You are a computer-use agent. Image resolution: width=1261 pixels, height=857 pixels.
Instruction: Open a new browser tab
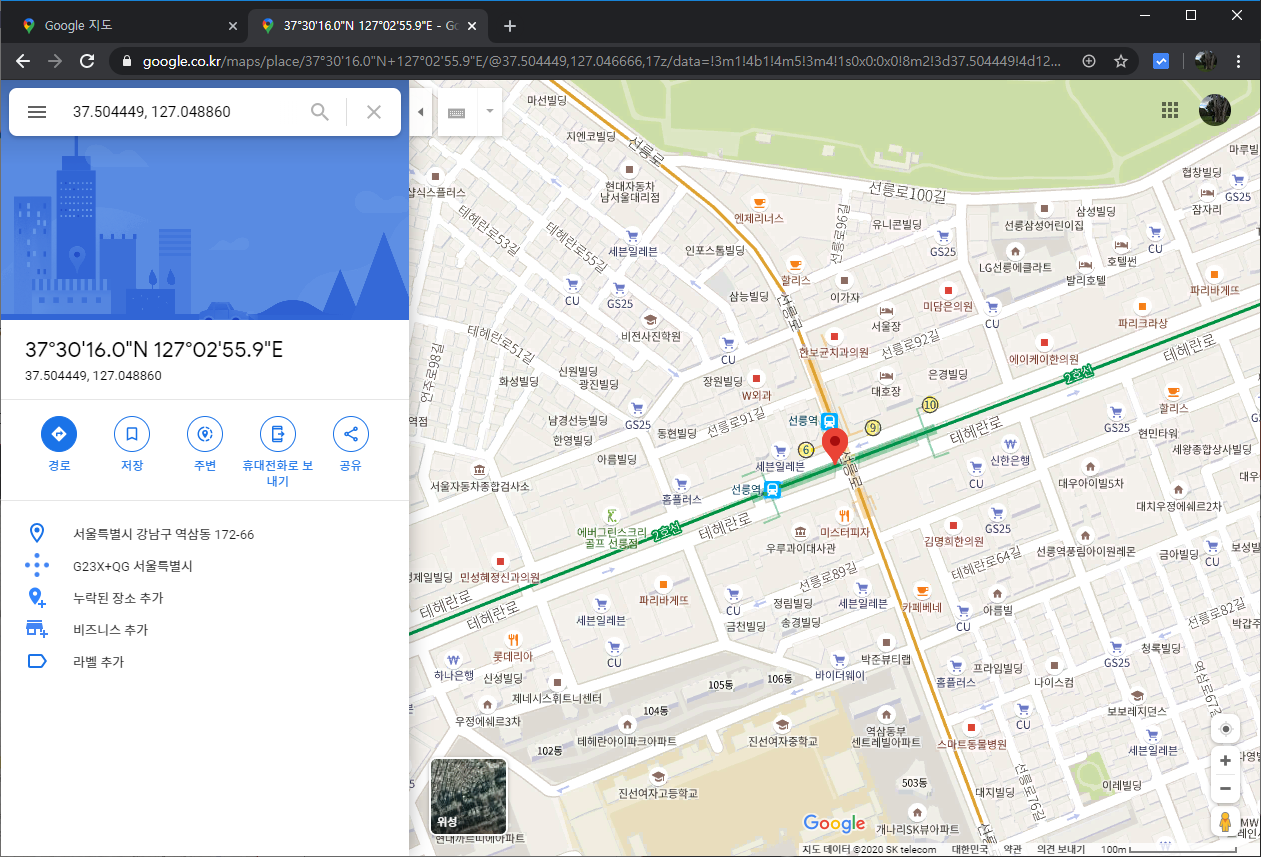click(510, 26)
